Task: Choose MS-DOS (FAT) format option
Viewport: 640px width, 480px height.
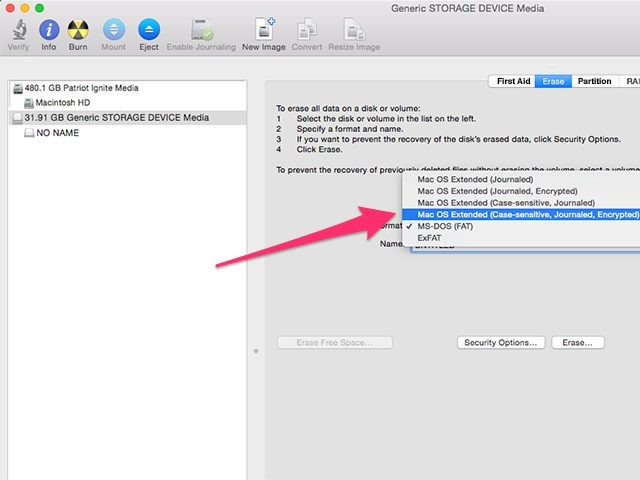Action: click(x=521, y=227)
